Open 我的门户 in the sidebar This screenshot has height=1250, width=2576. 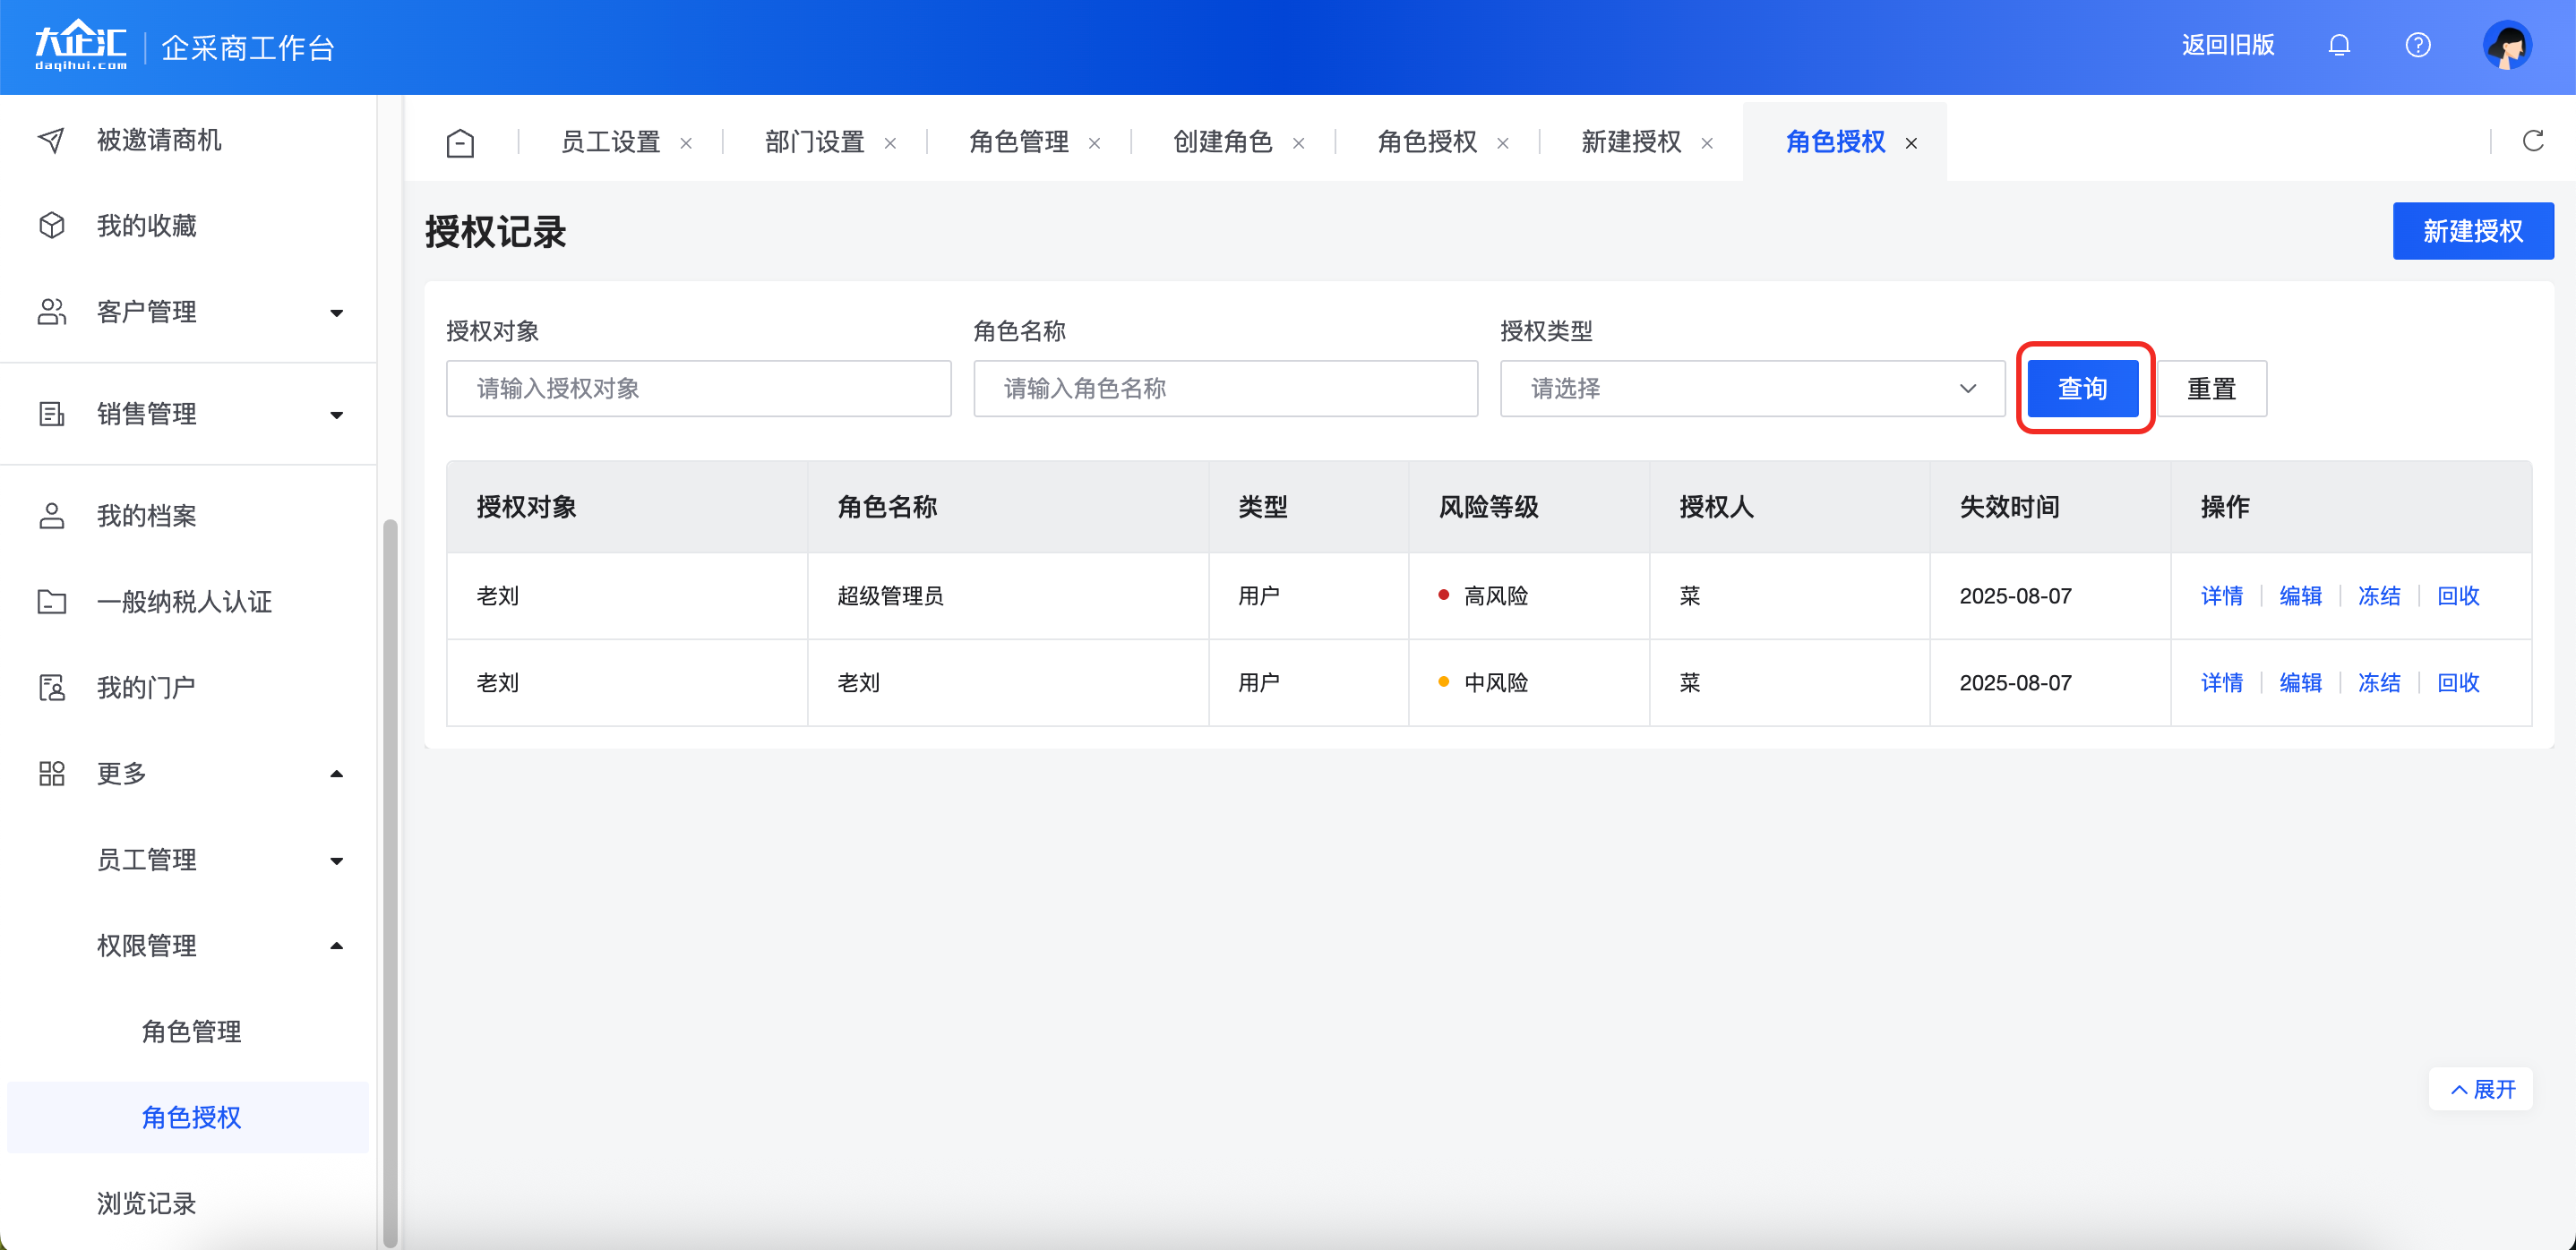point(146,688)
